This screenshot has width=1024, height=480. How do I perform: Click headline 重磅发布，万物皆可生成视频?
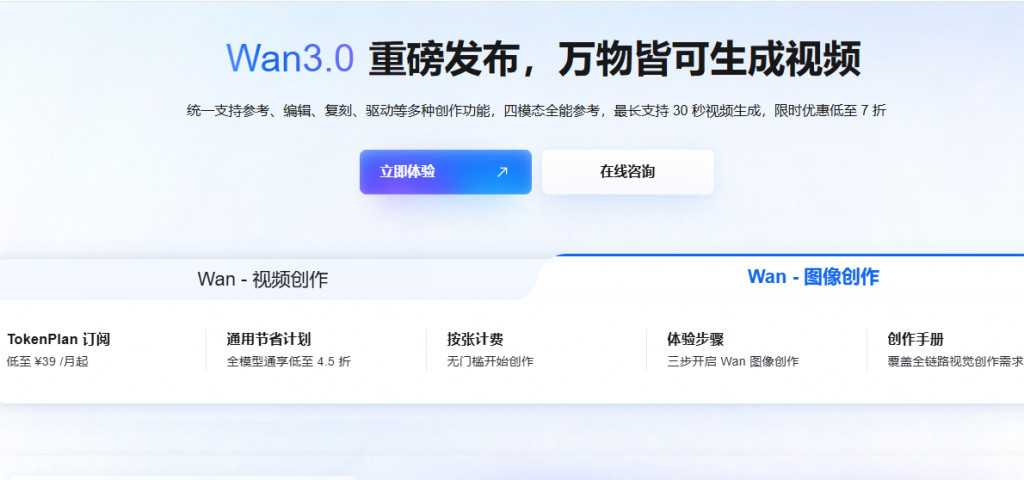point(614,59)
